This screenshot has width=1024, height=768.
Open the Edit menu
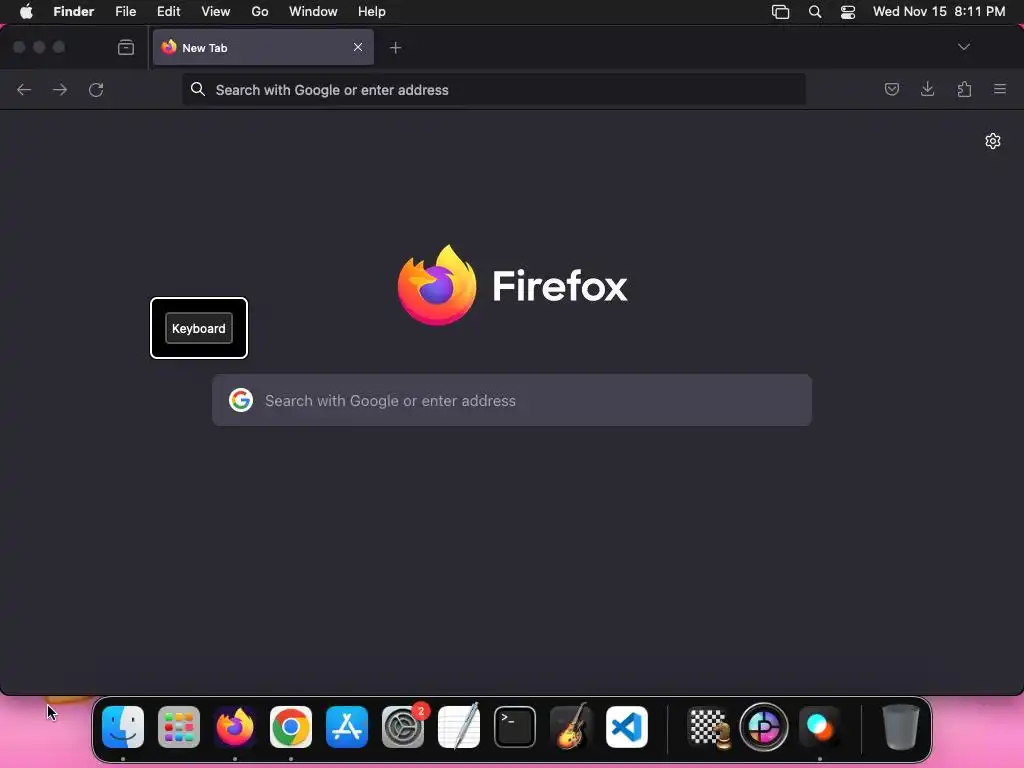pos(168,12)
